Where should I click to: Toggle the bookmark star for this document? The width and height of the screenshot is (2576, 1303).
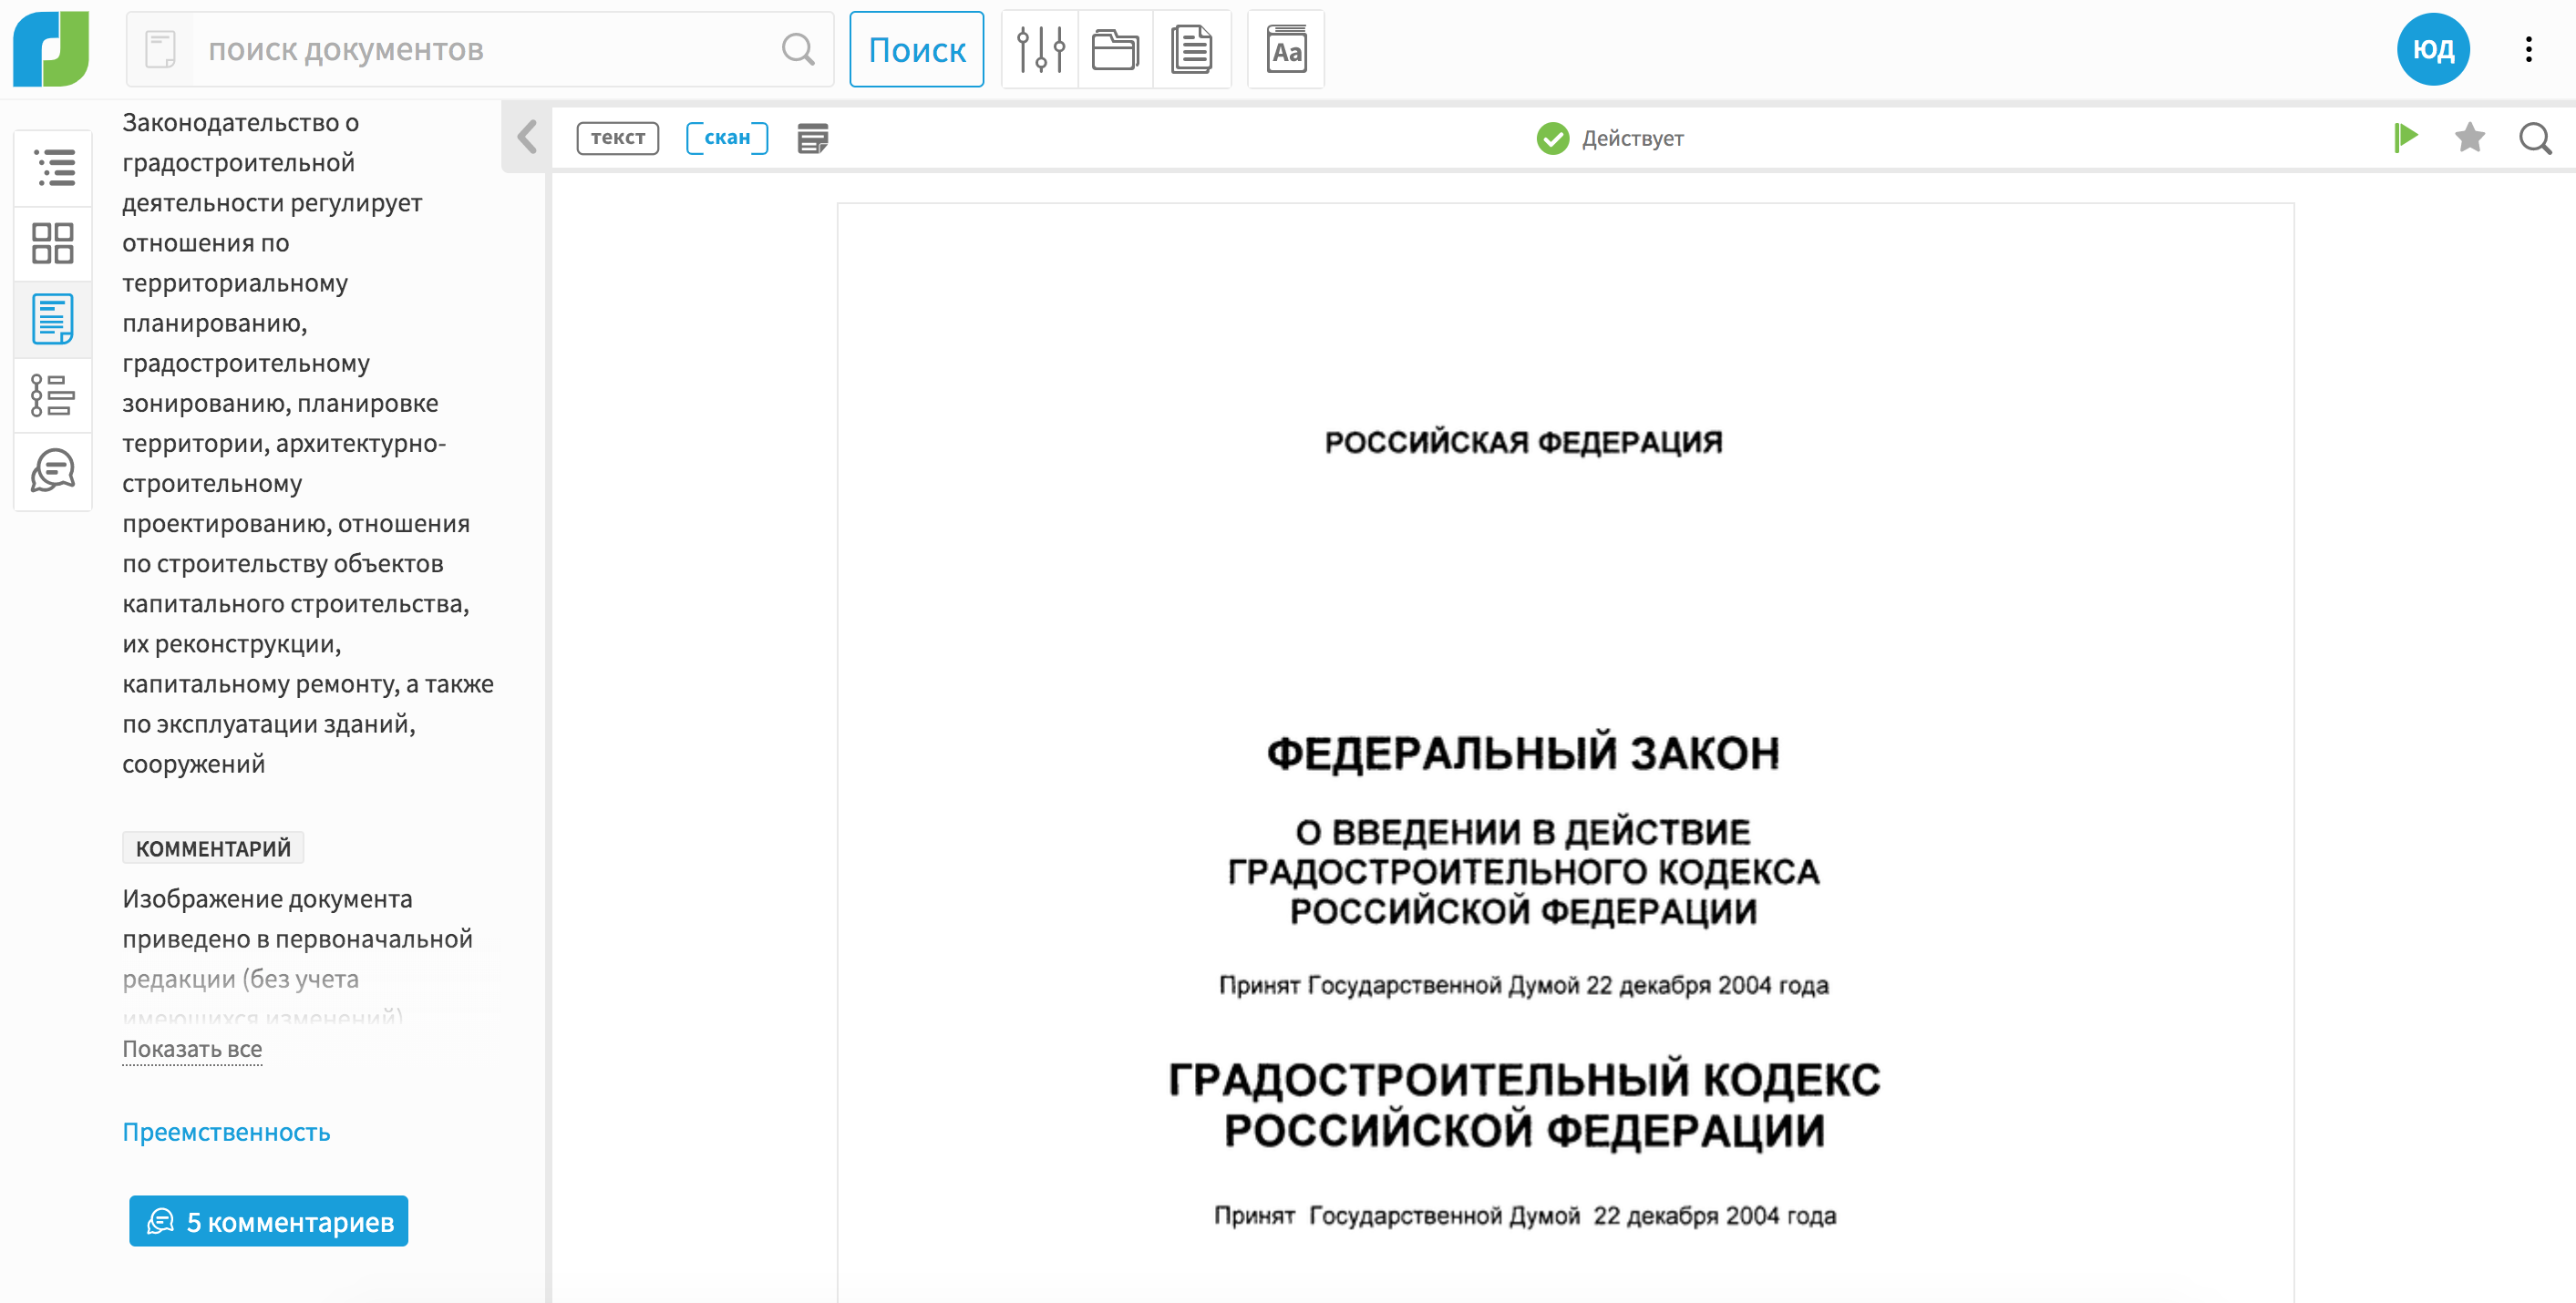pyautogui.click(x=2470, y=138)
